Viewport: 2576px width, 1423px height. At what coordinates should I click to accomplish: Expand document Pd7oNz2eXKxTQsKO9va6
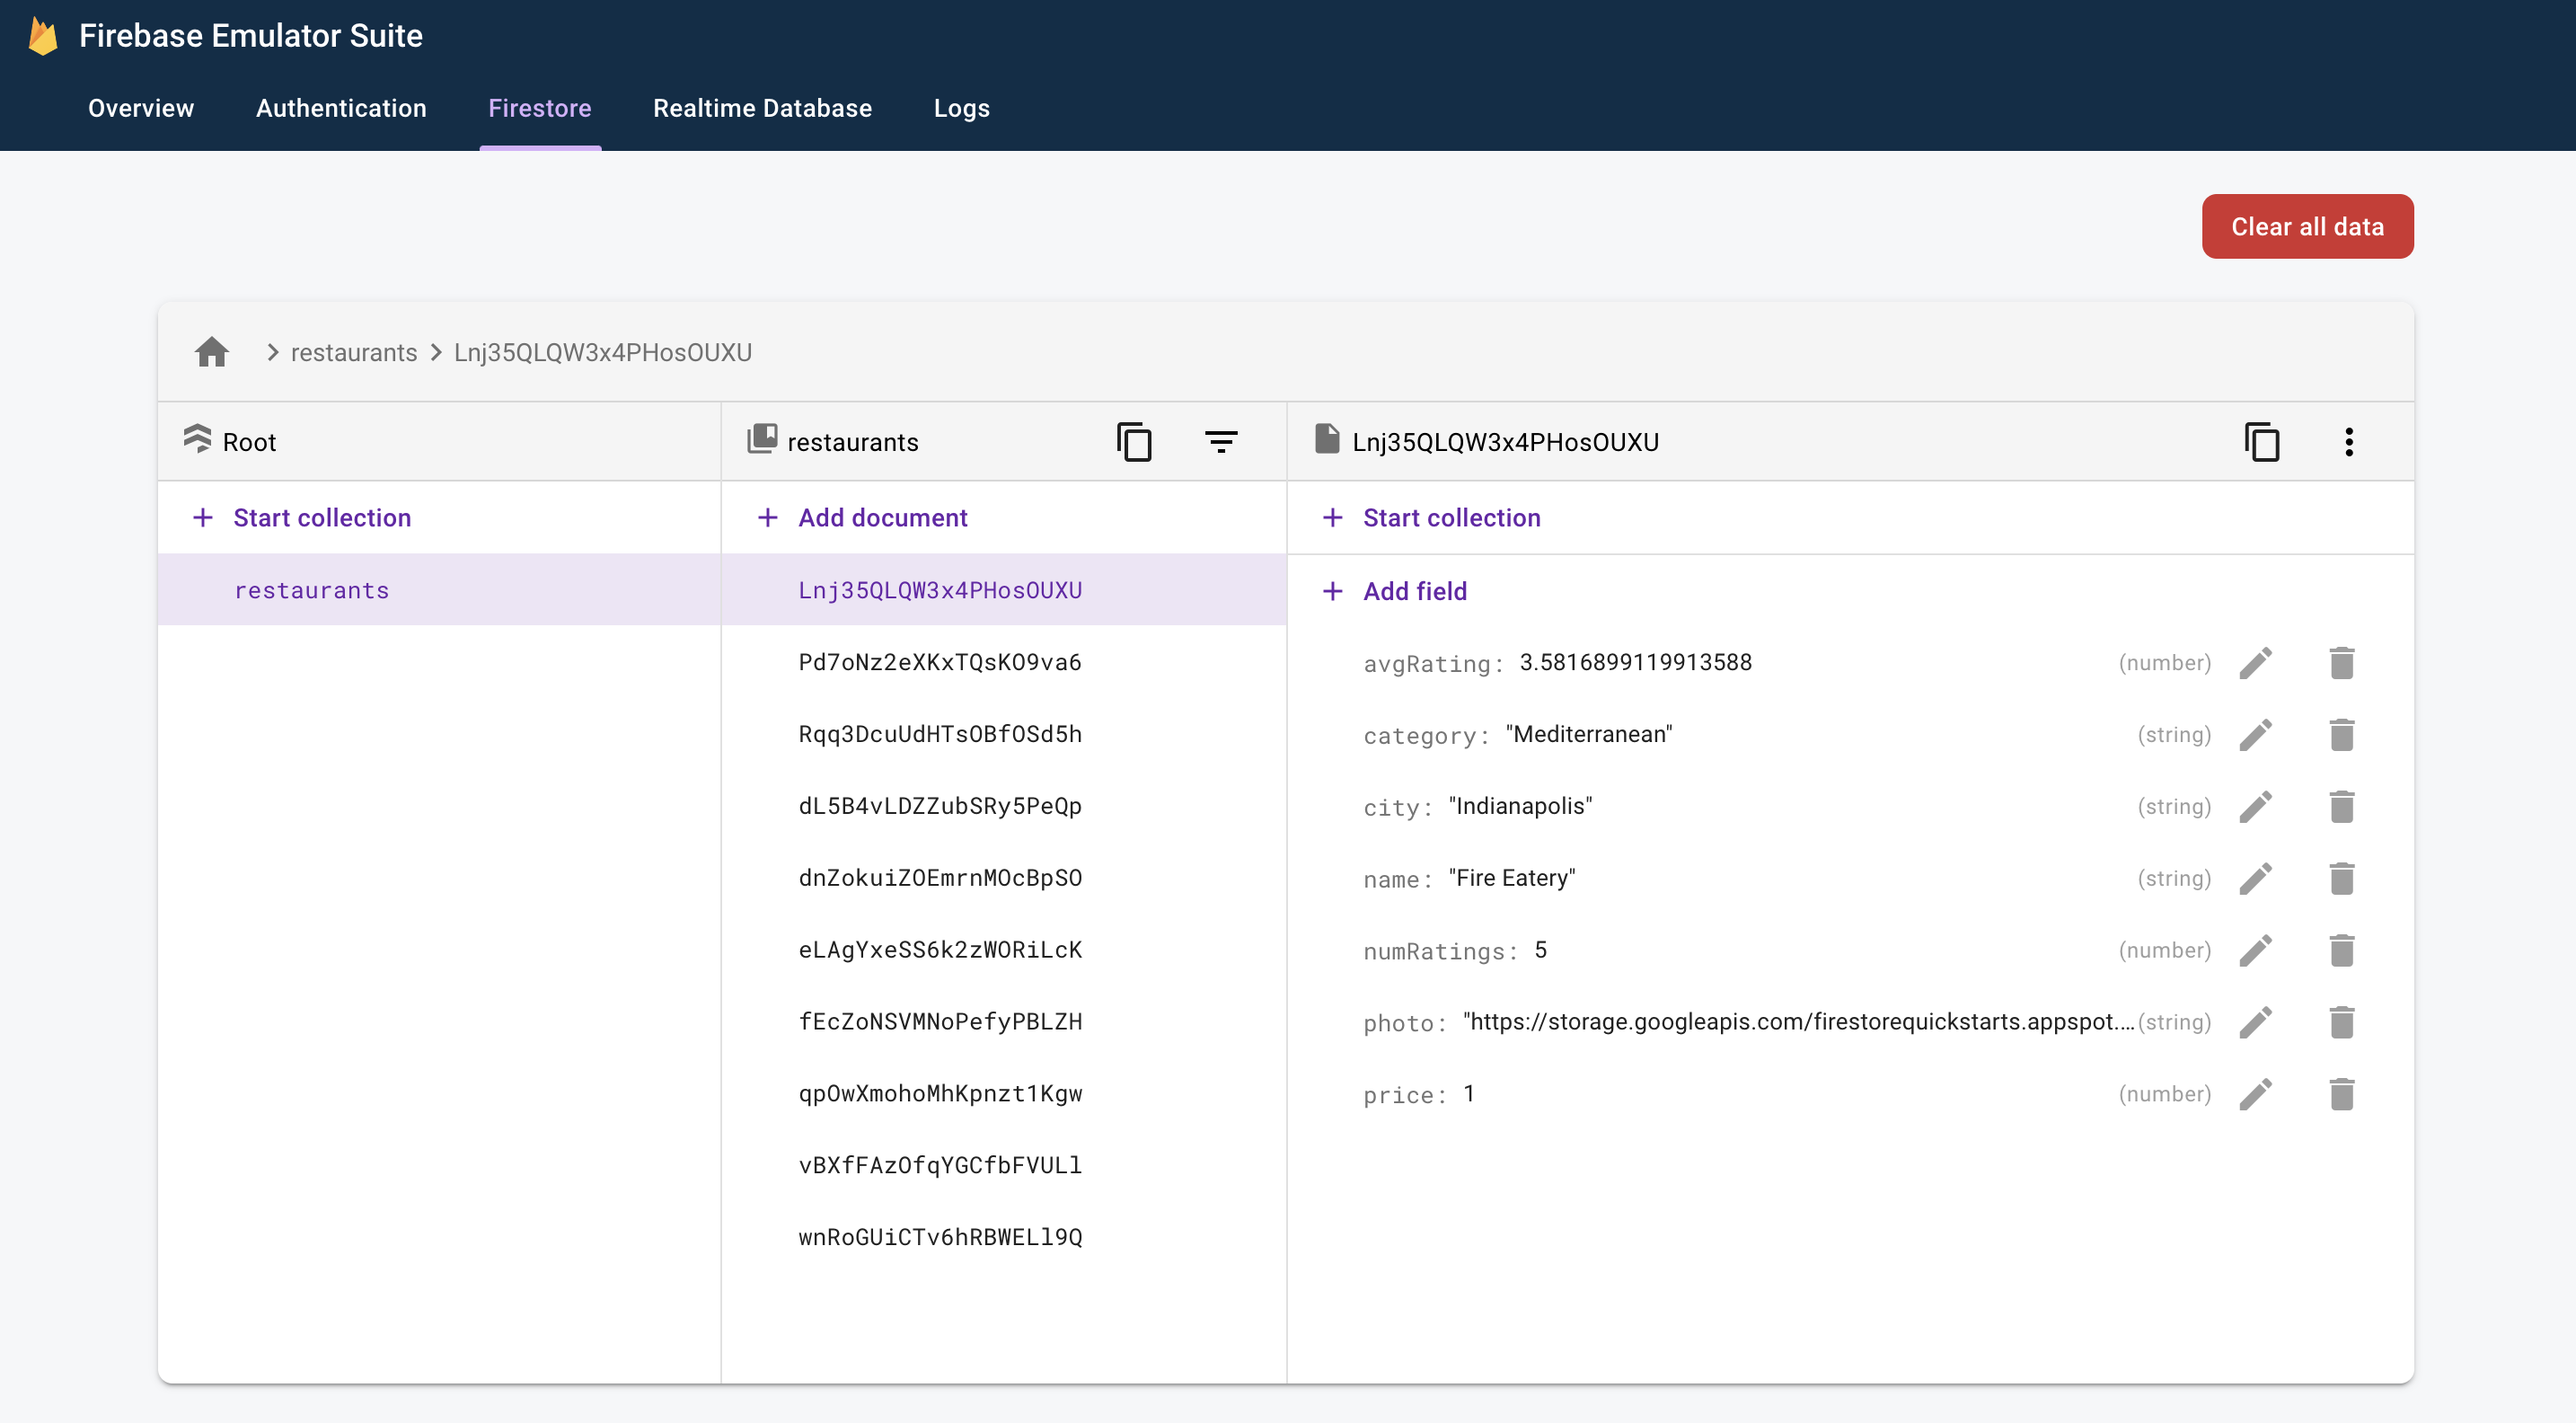click(x=940, y=660)
